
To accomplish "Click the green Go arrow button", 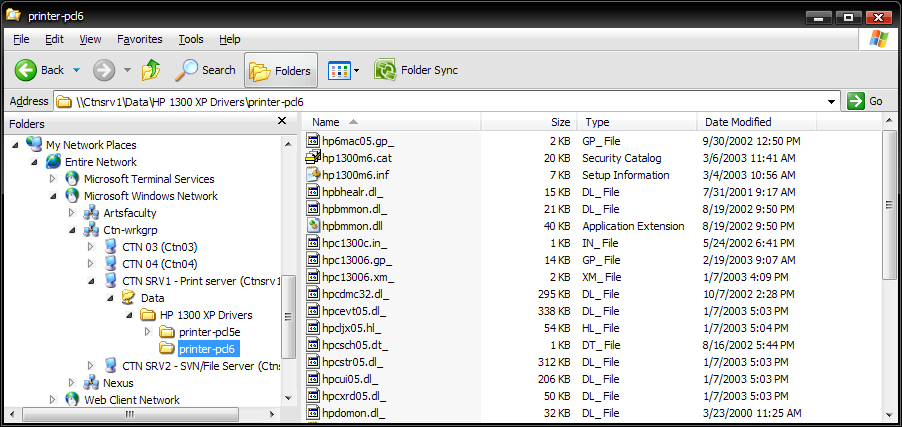I will pyautogui.click(x=856, y=101).
